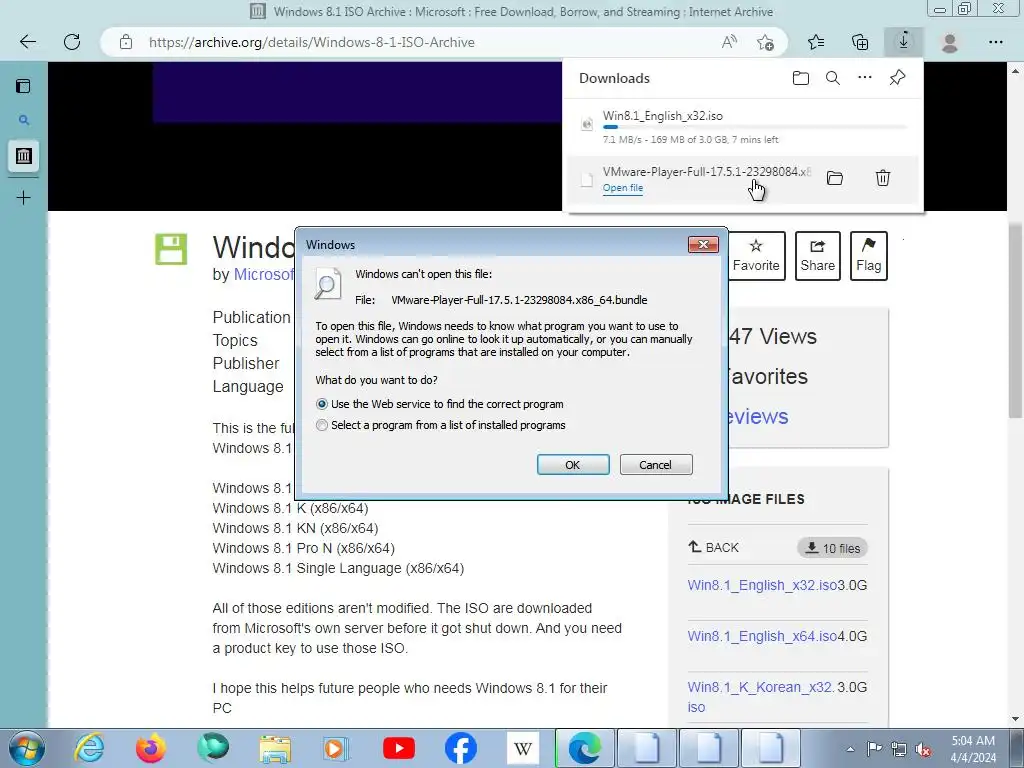The image size is (1024, 768).
Task: Go BACK in ISO image files list
Action: pos(713,547)
